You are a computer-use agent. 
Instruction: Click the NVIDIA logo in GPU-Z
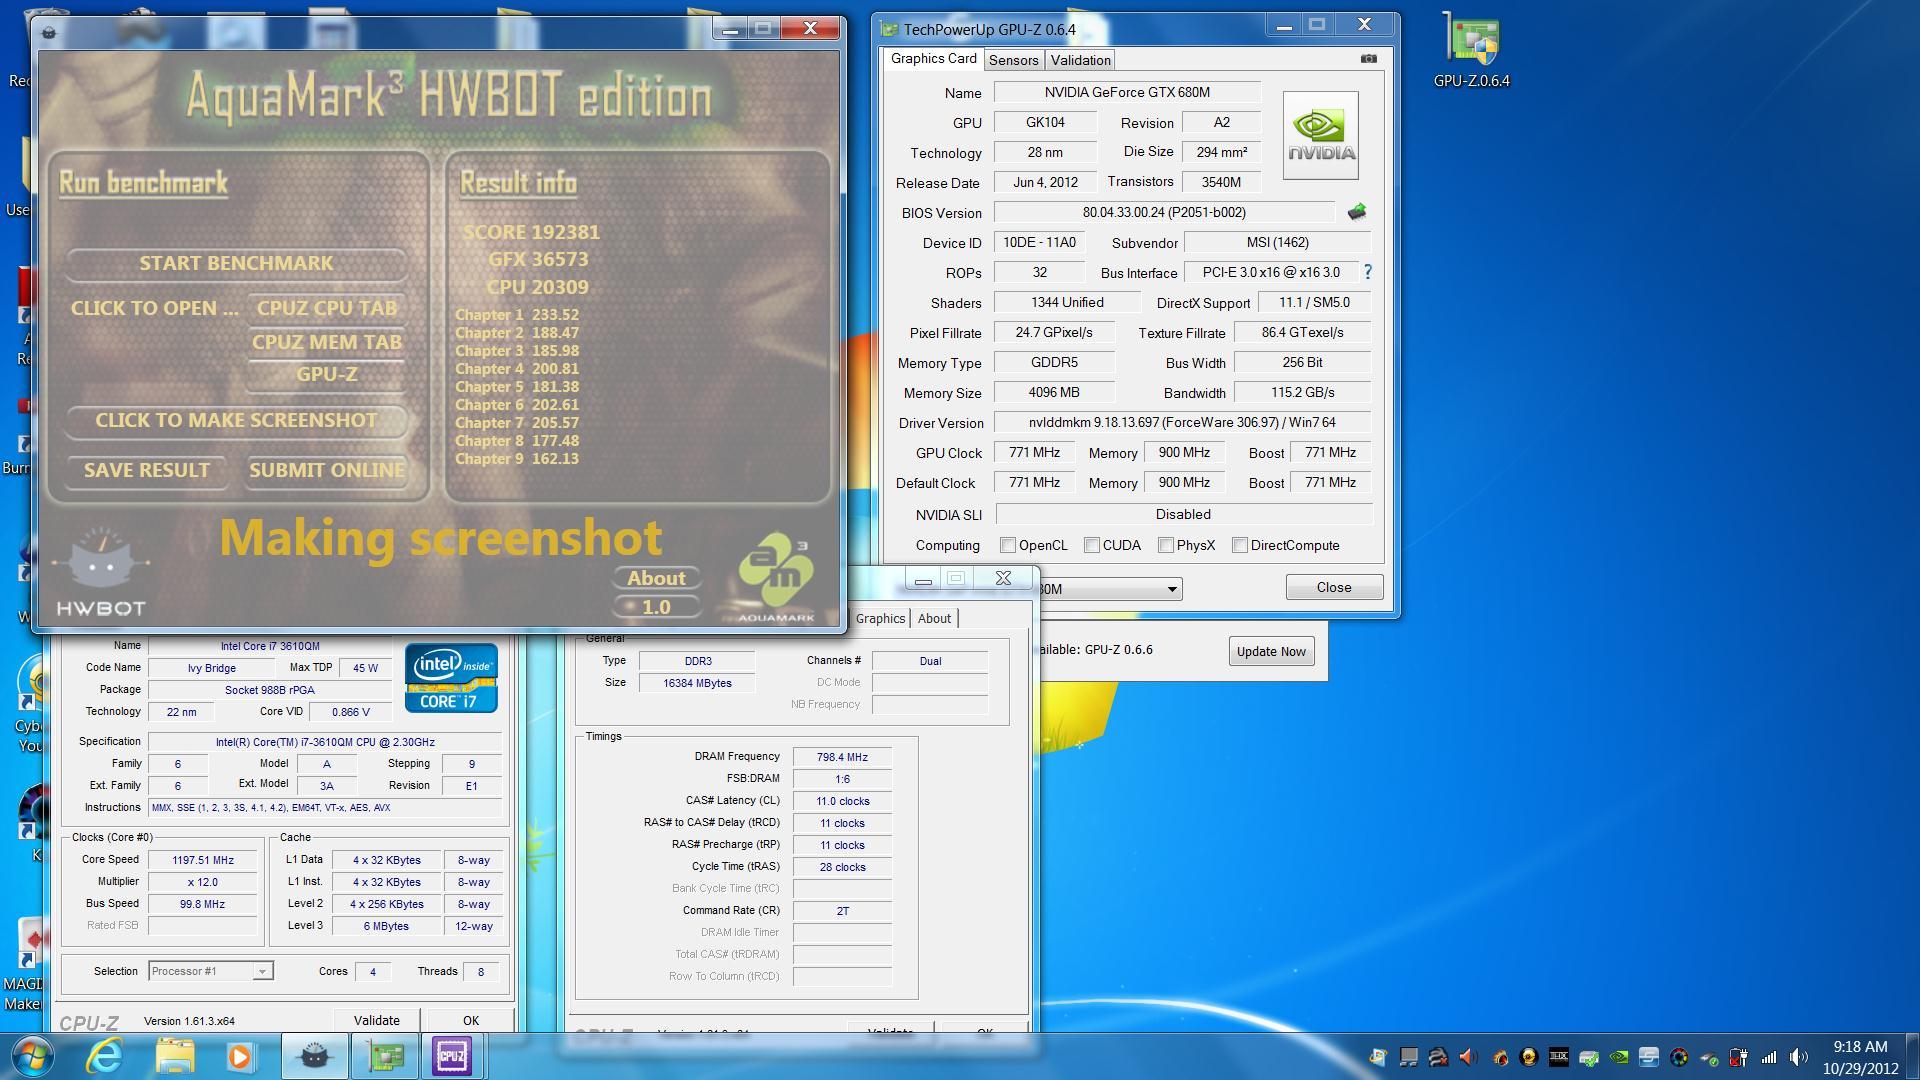click(x=1320, y=136)
